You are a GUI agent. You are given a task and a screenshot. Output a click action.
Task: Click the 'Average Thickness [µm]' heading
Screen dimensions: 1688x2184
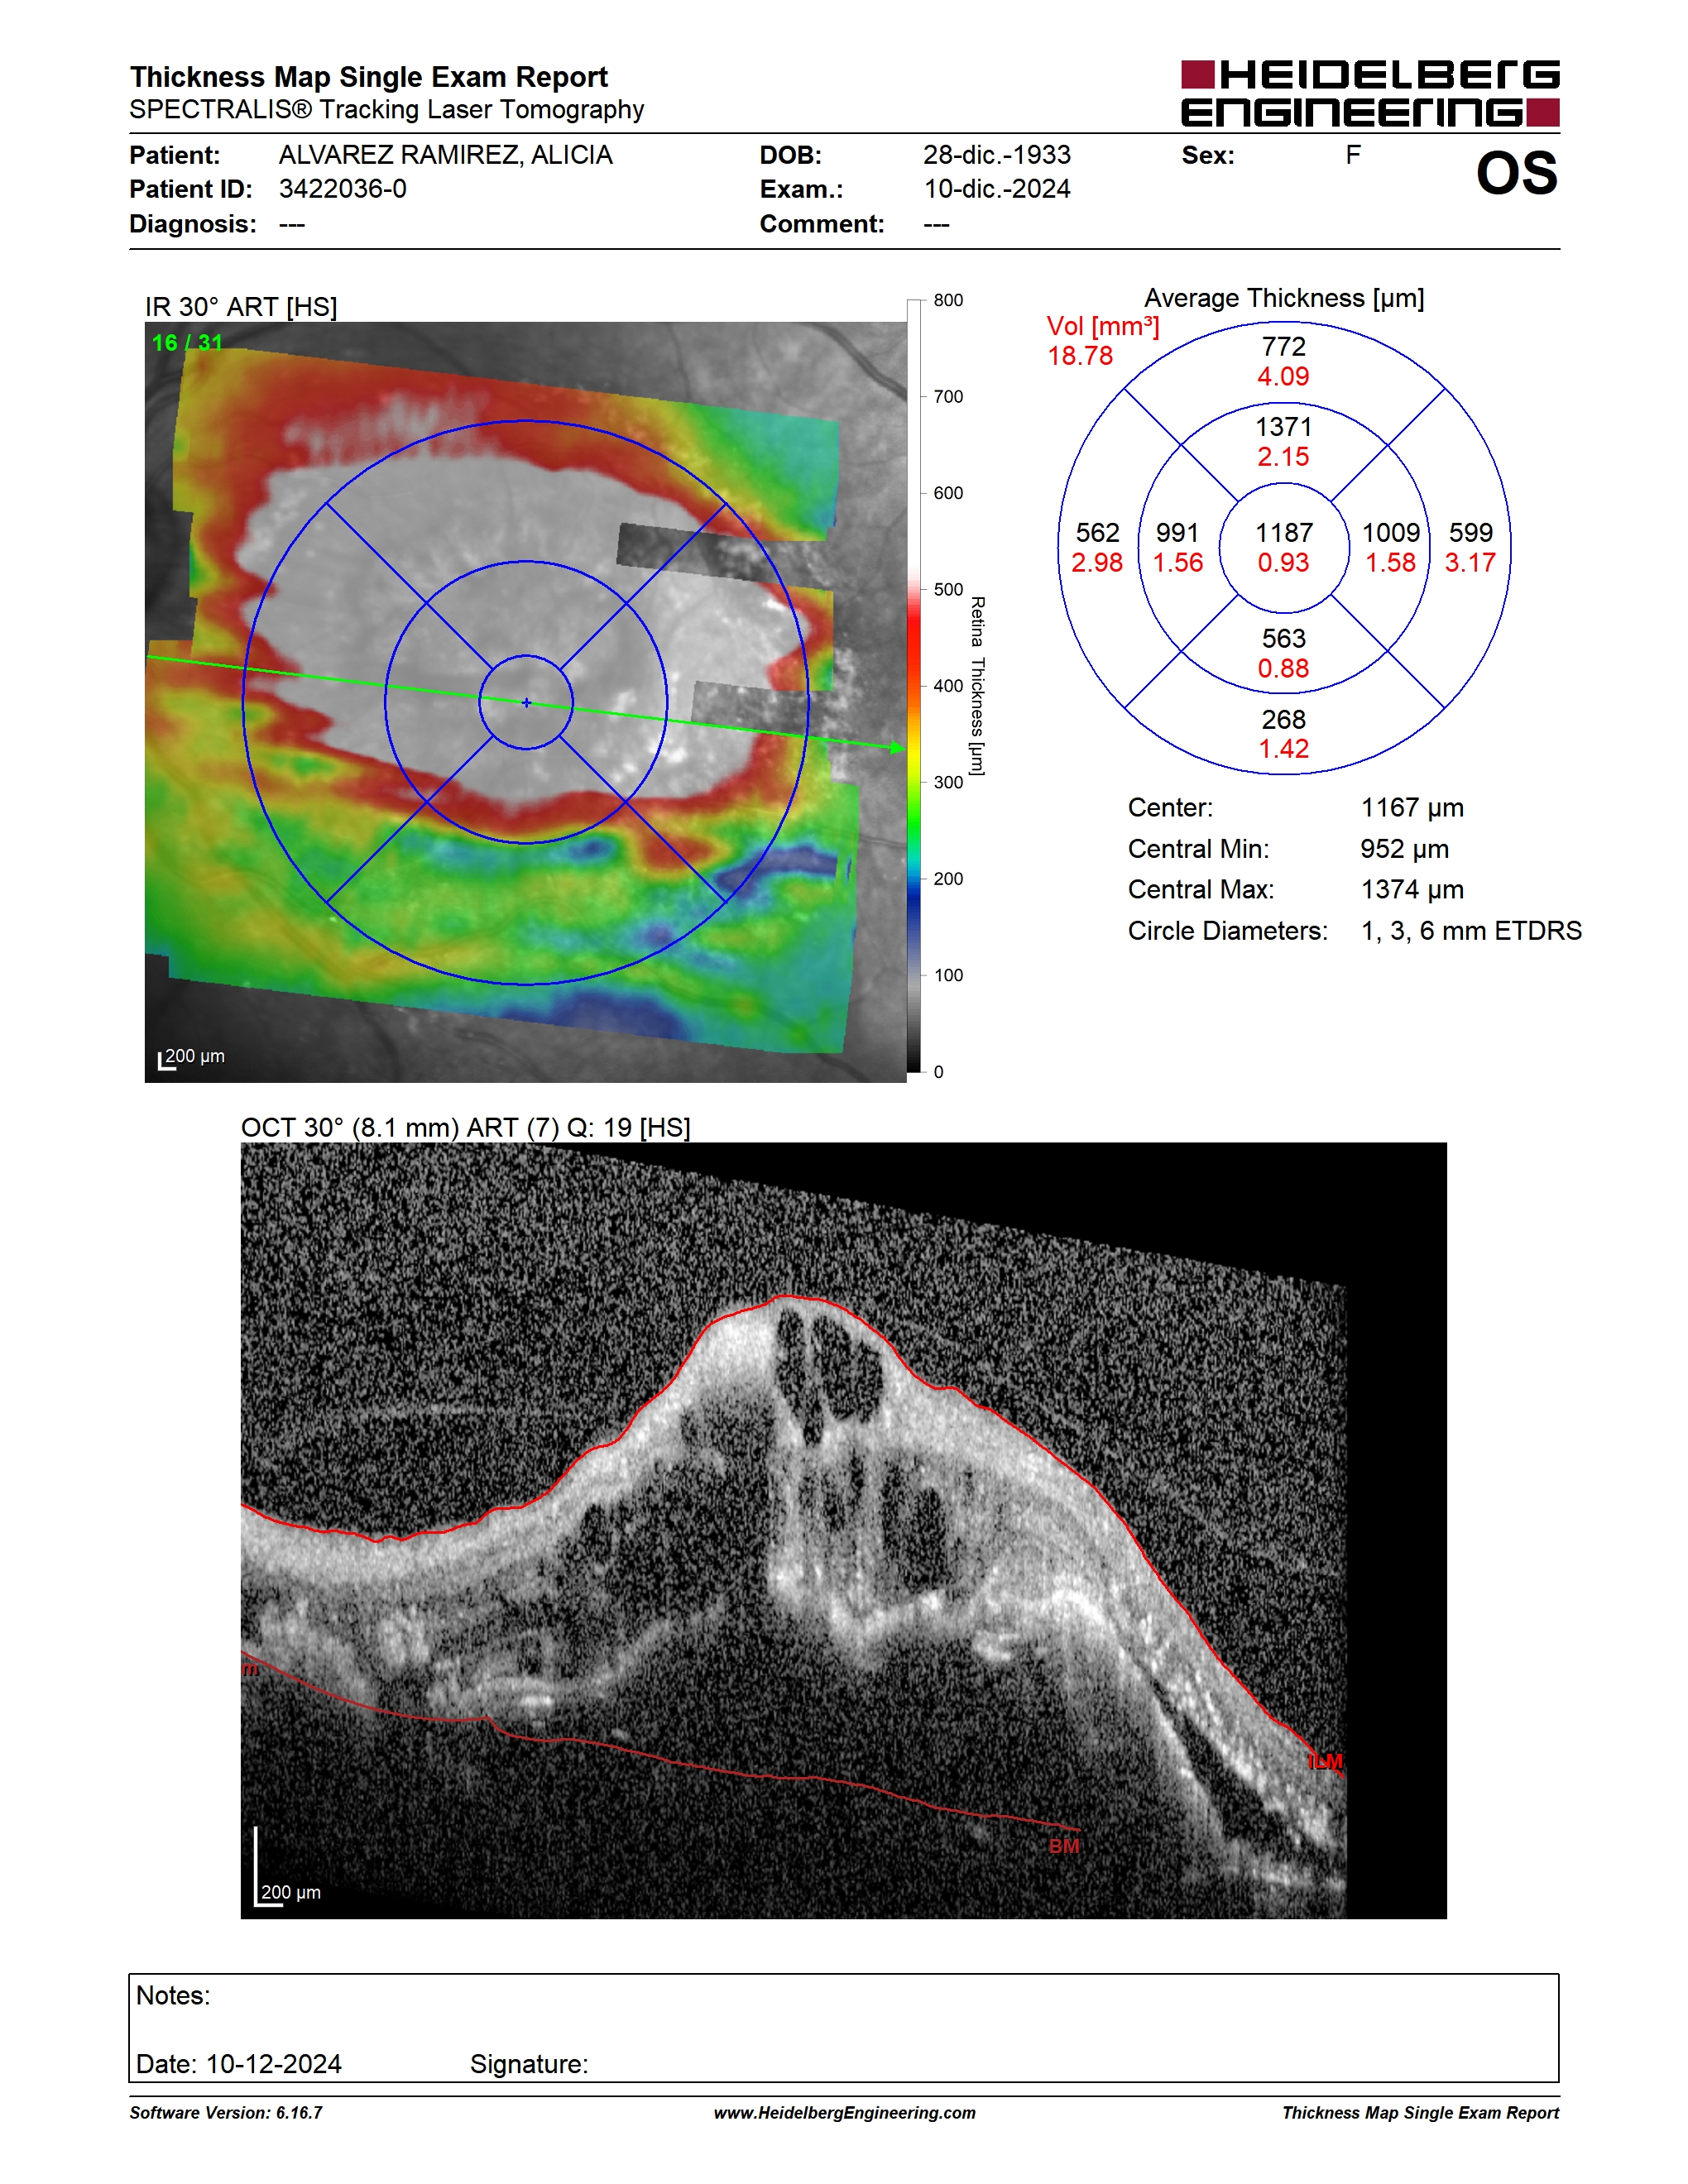(1284, 298)
